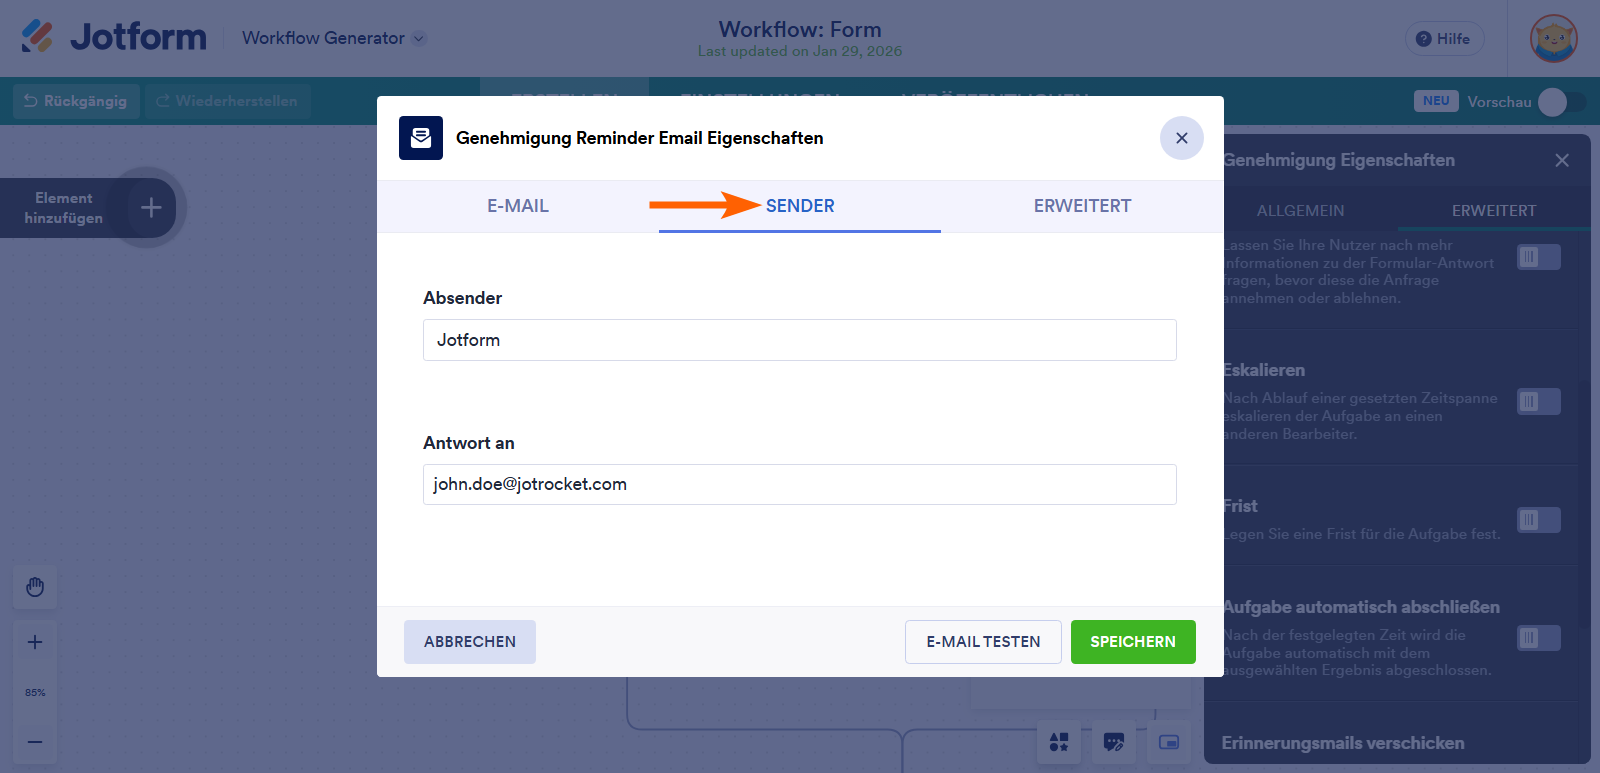Enable the Frist deadline toggle
This screenshot has height=773, width=1600.
click(x=1538, y=520)
